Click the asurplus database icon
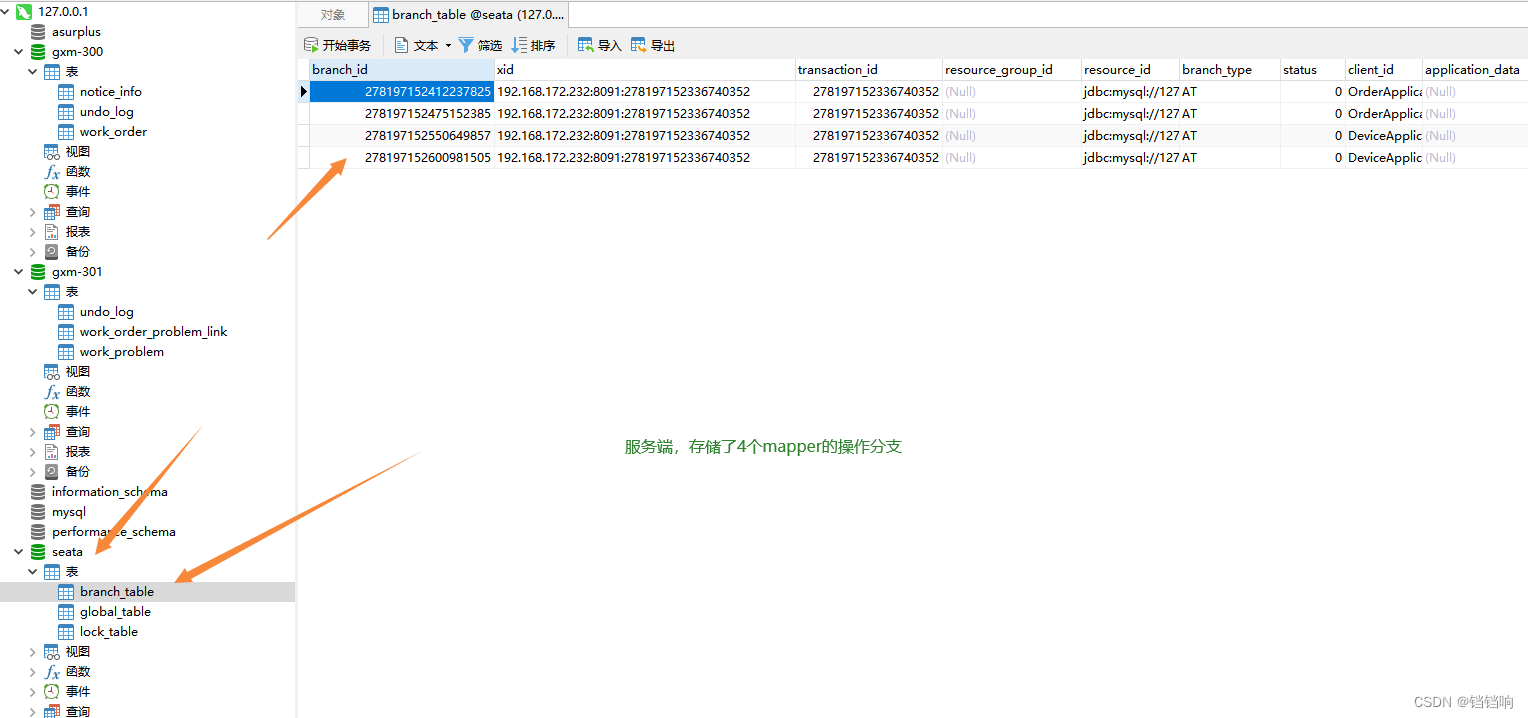 click(x=38, y=32)
